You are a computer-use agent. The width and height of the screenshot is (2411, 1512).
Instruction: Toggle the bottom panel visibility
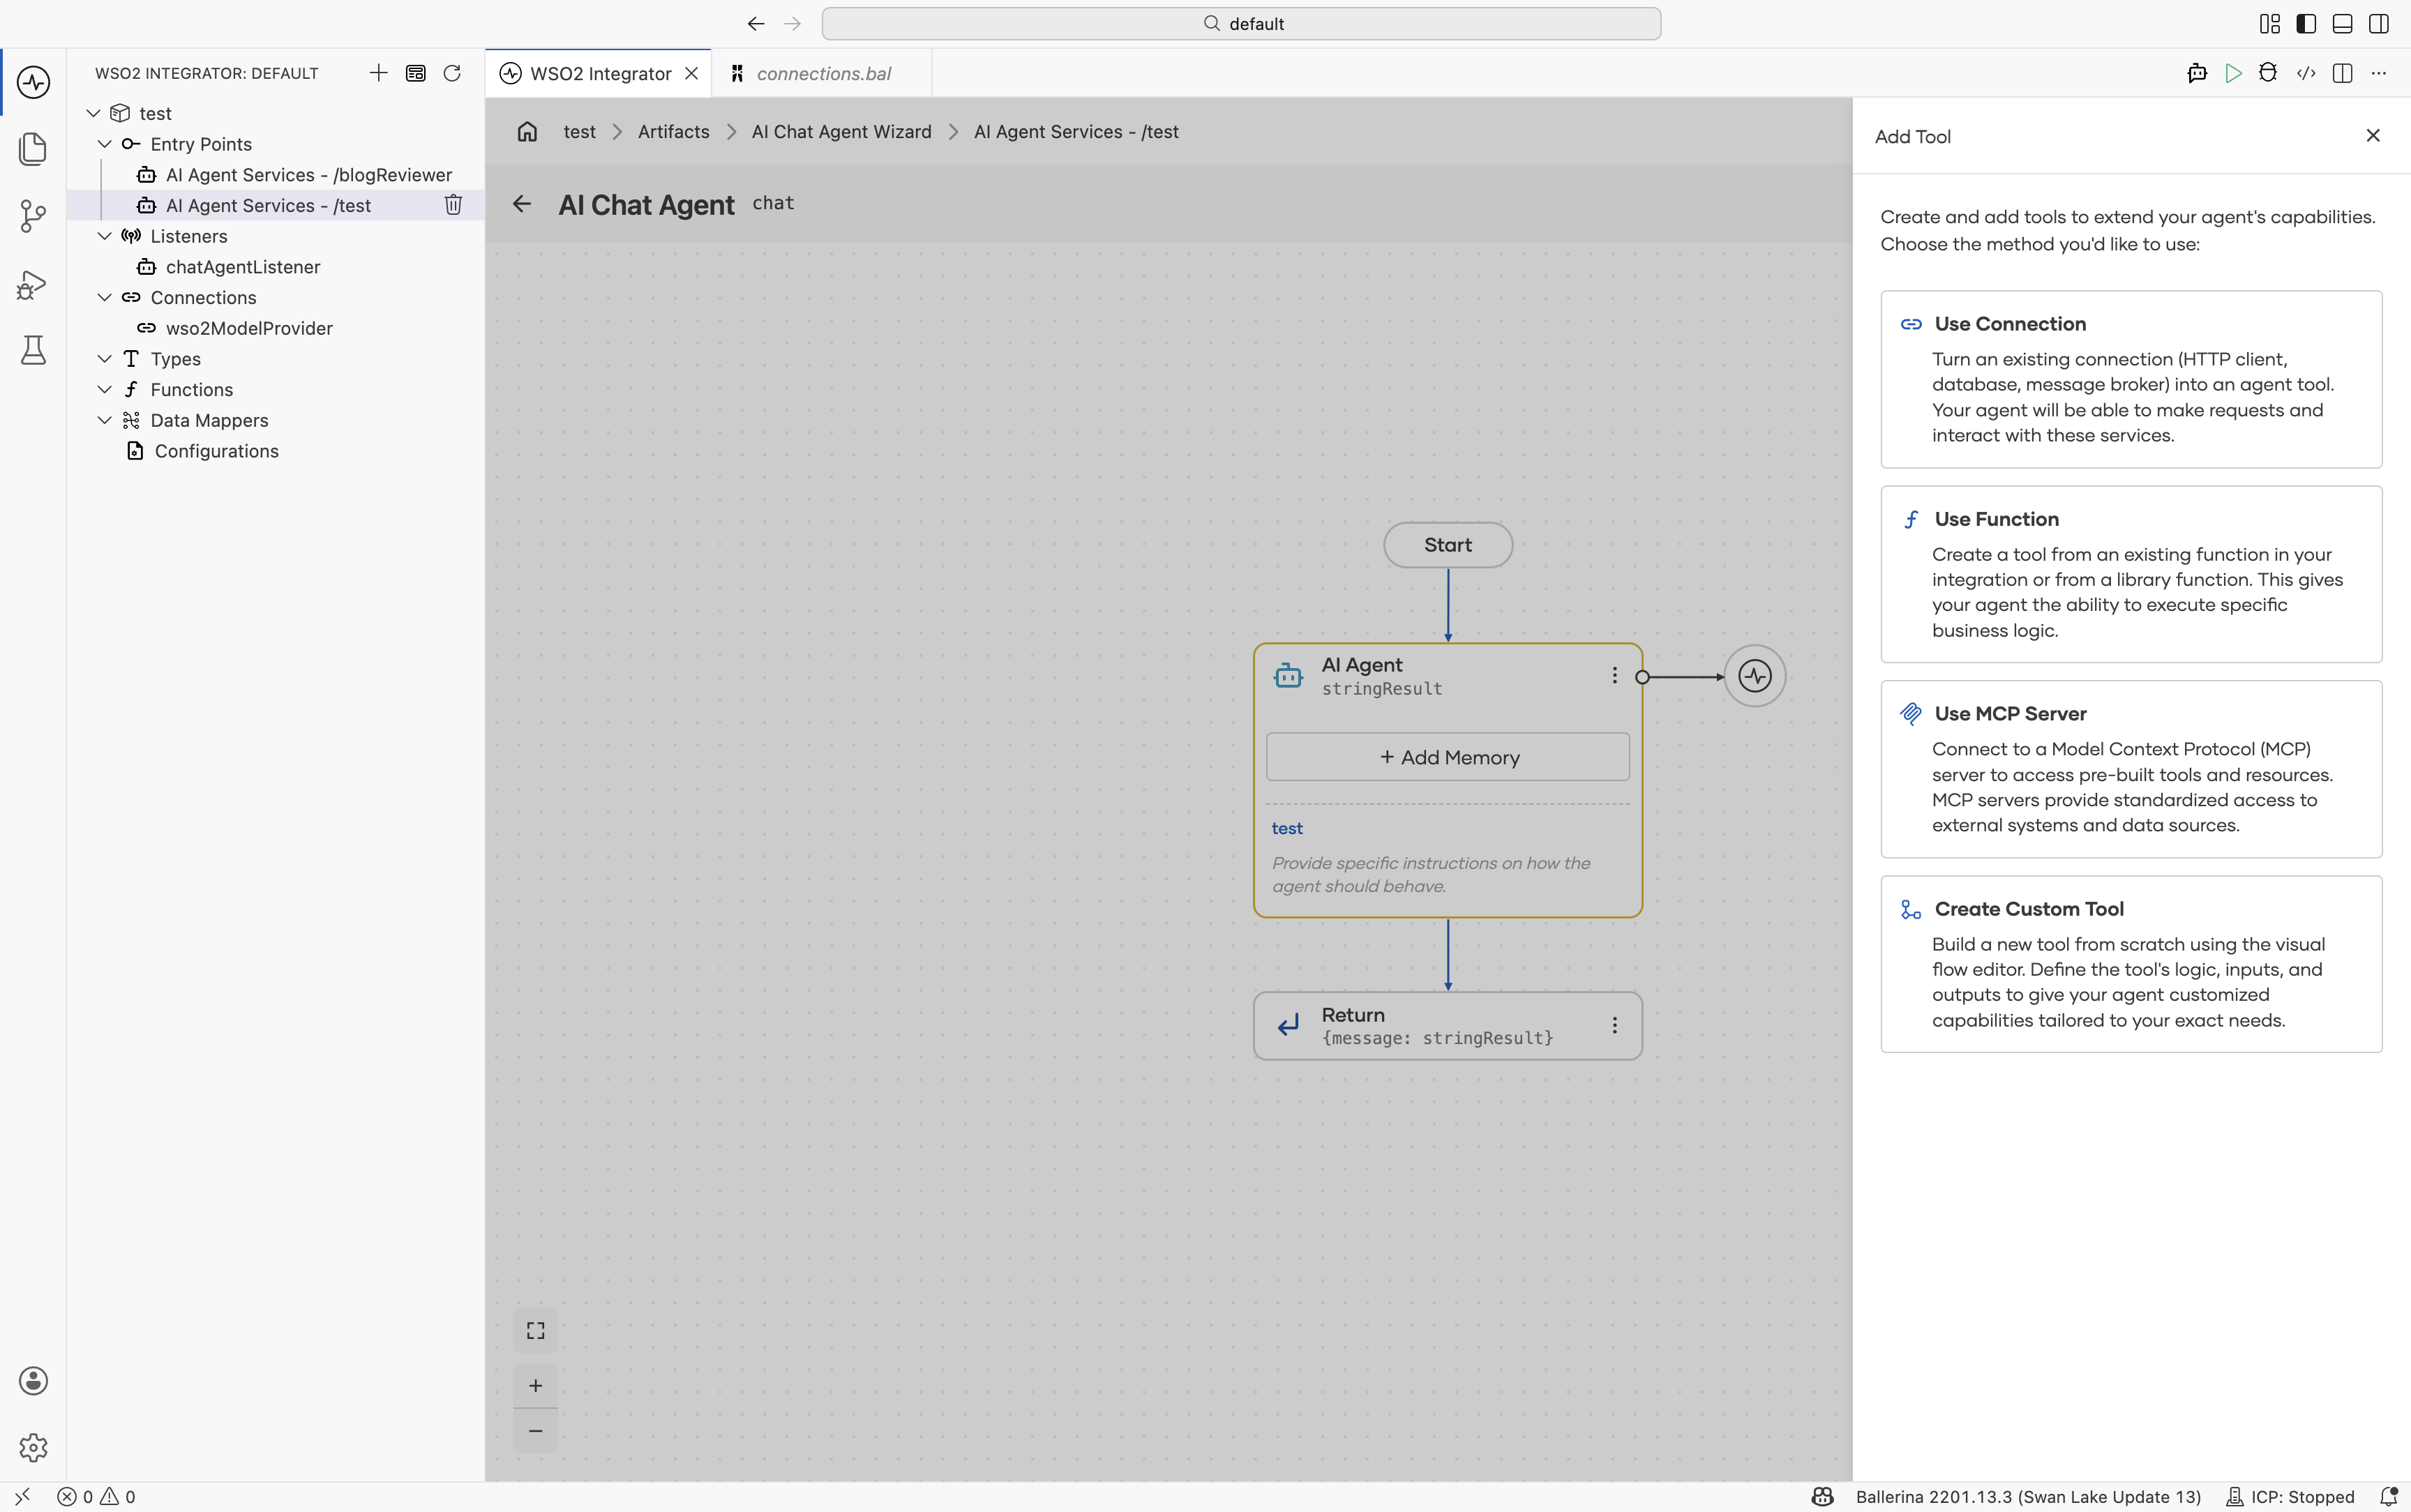tap(2342, 24)
